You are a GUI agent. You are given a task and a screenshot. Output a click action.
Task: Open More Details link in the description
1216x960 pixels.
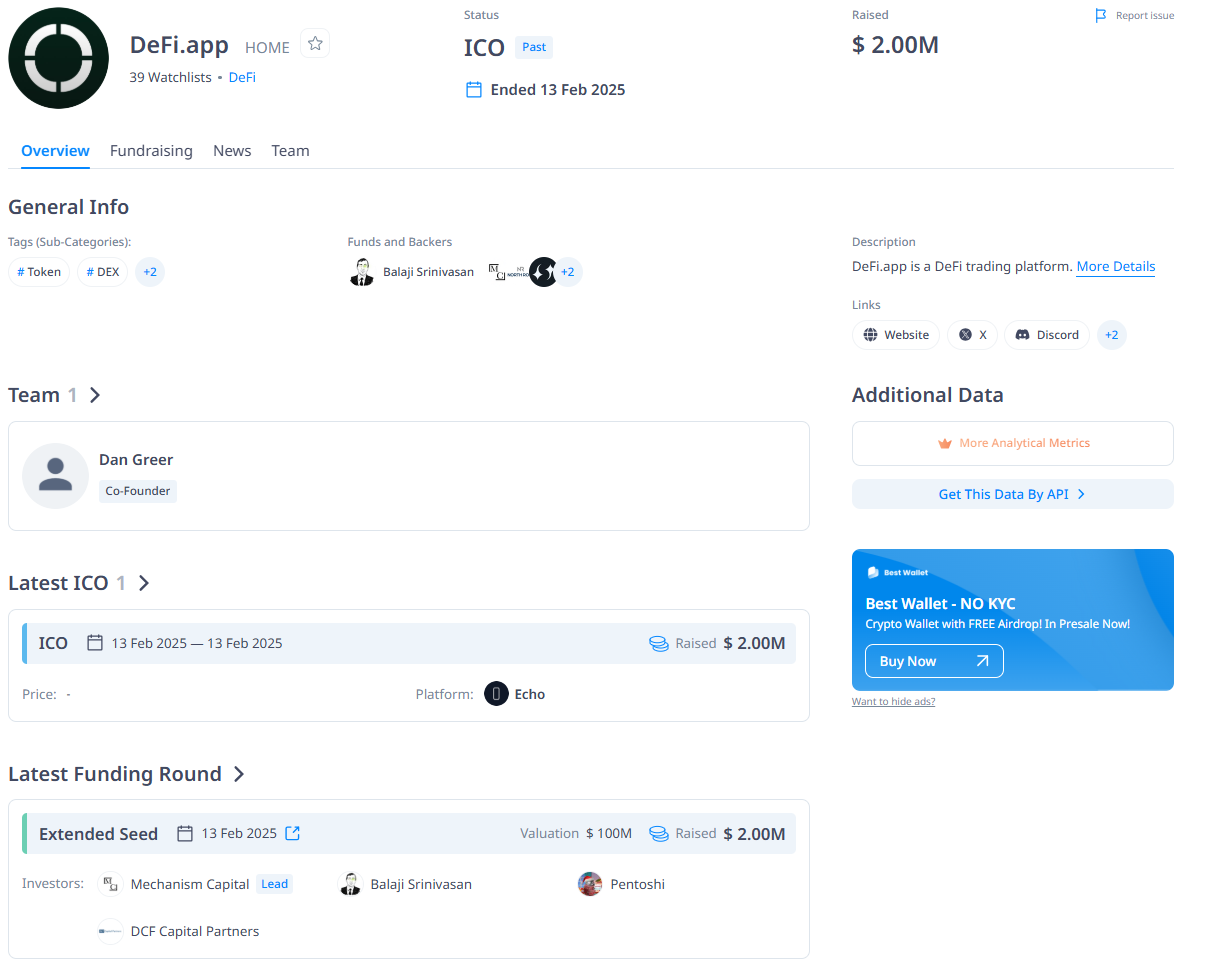click(1116, 267)
